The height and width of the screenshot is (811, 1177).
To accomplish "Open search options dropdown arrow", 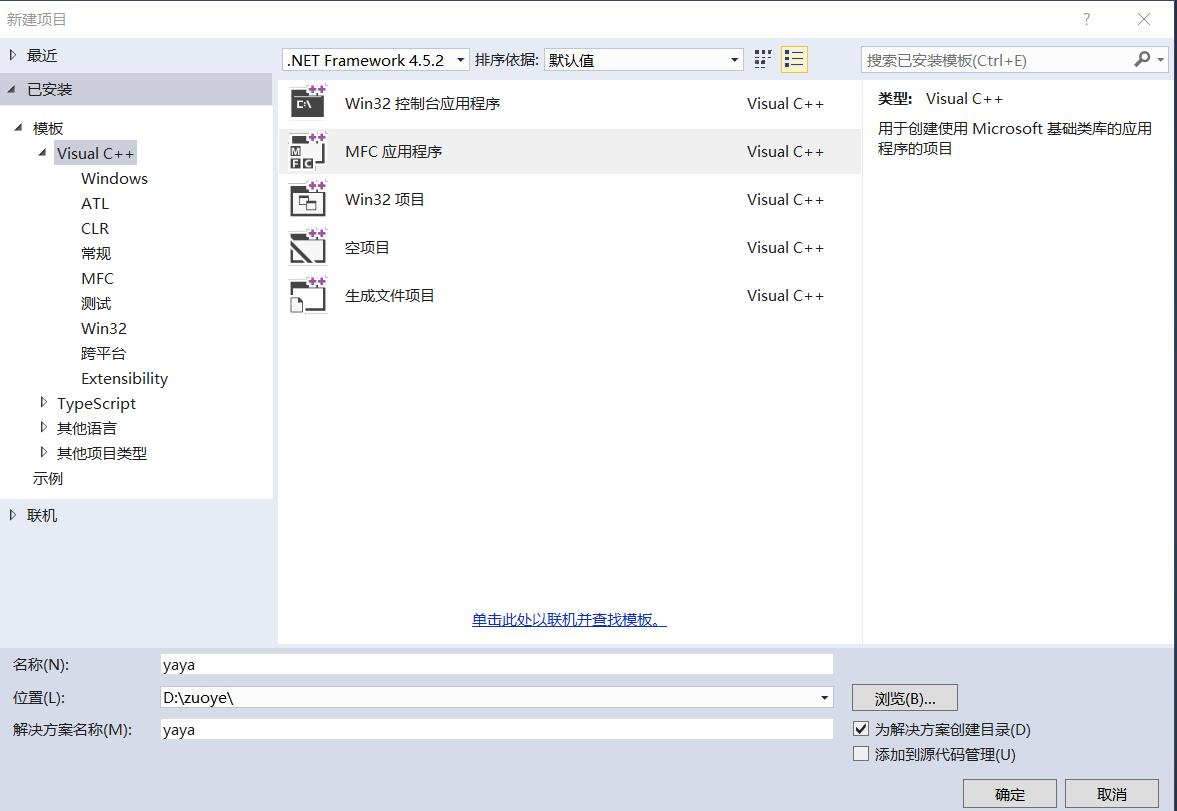I will tap(1160, 59).
